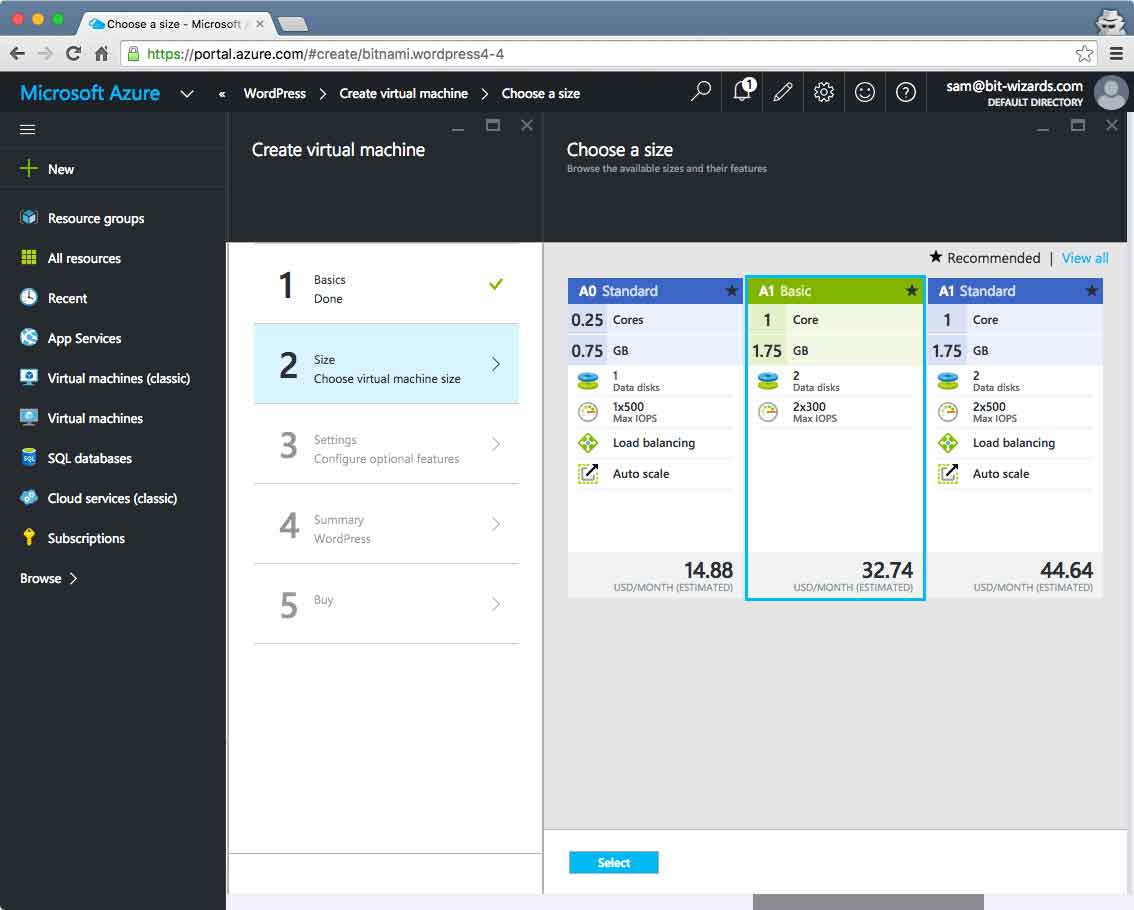Image resolution: width=1134 pixels, height=910 pixels.
Task: Click the Microsoft Azure logo text
Action: point(90,93)
